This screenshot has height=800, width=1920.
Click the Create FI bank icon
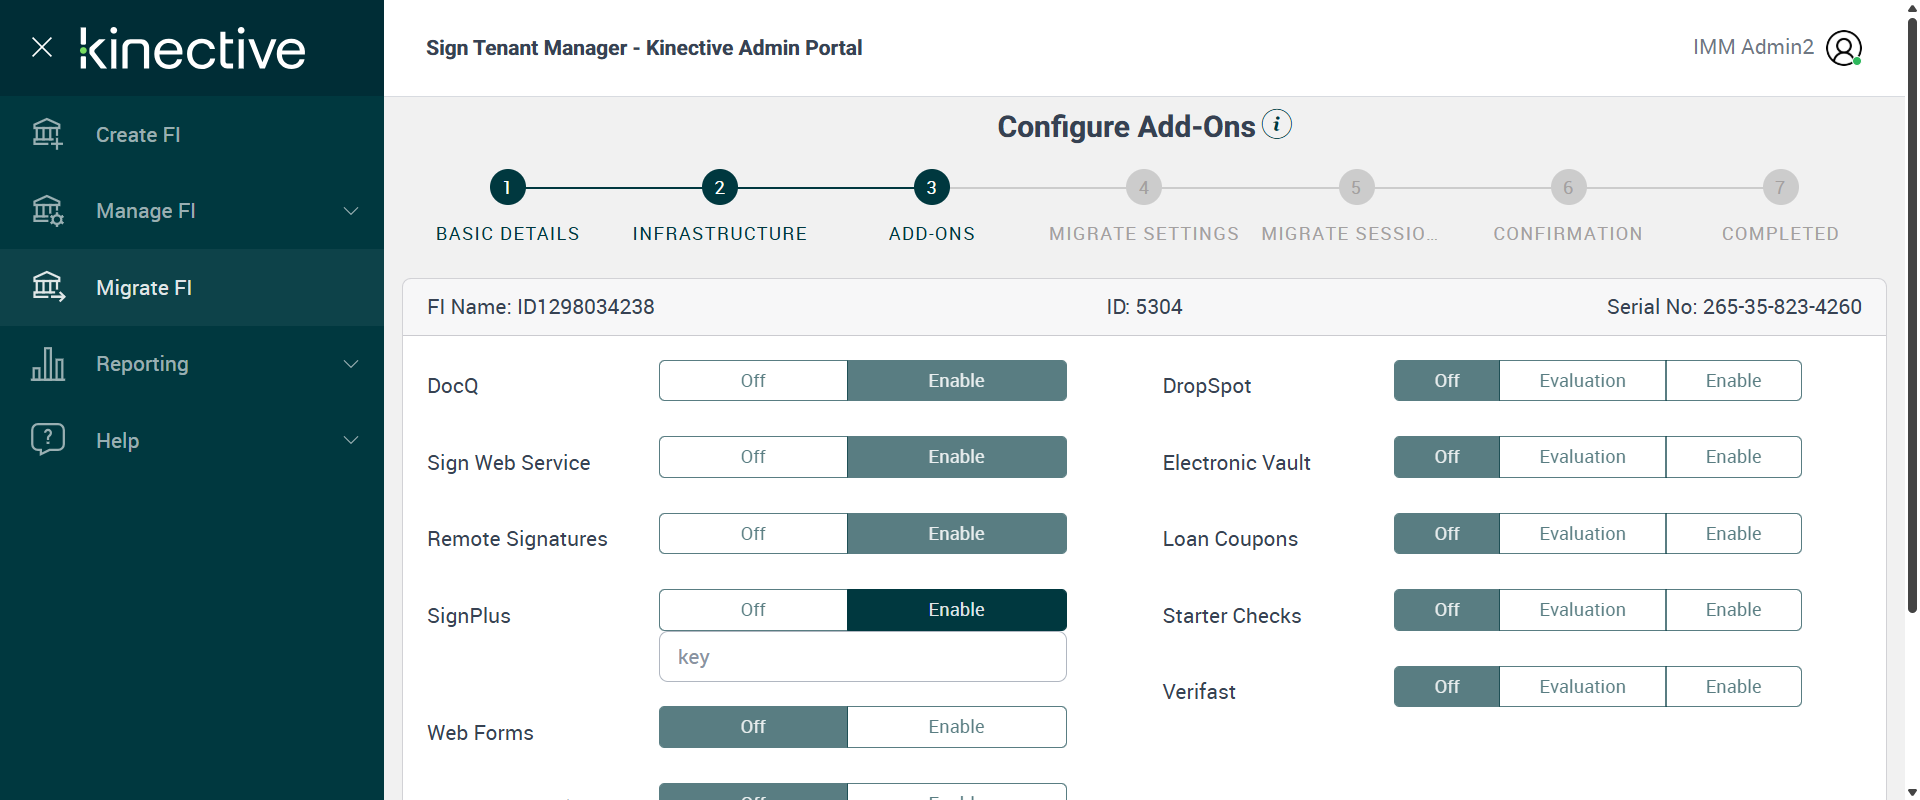[47, 134]
